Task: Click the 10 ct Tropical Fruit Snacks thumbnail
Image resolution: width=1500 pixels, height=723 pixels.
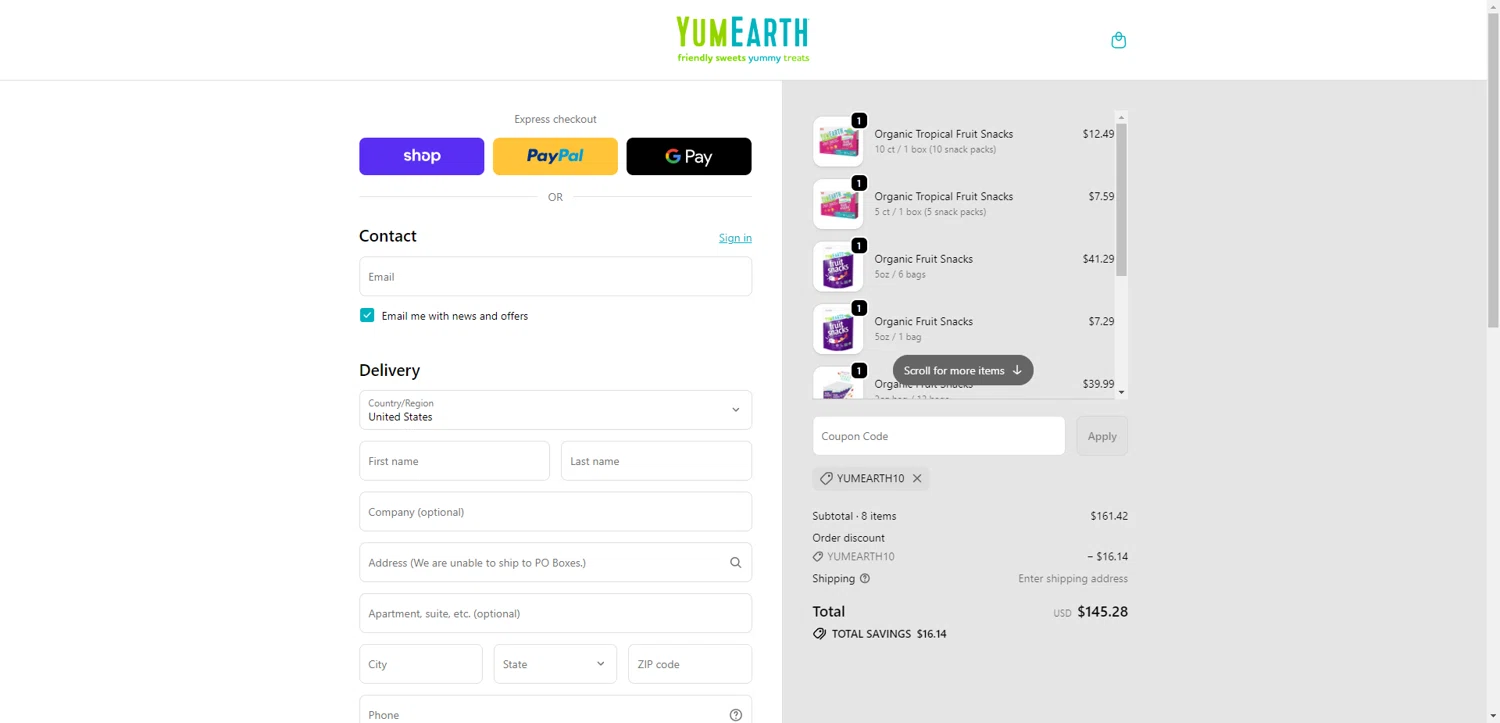Action: (838, 142)
